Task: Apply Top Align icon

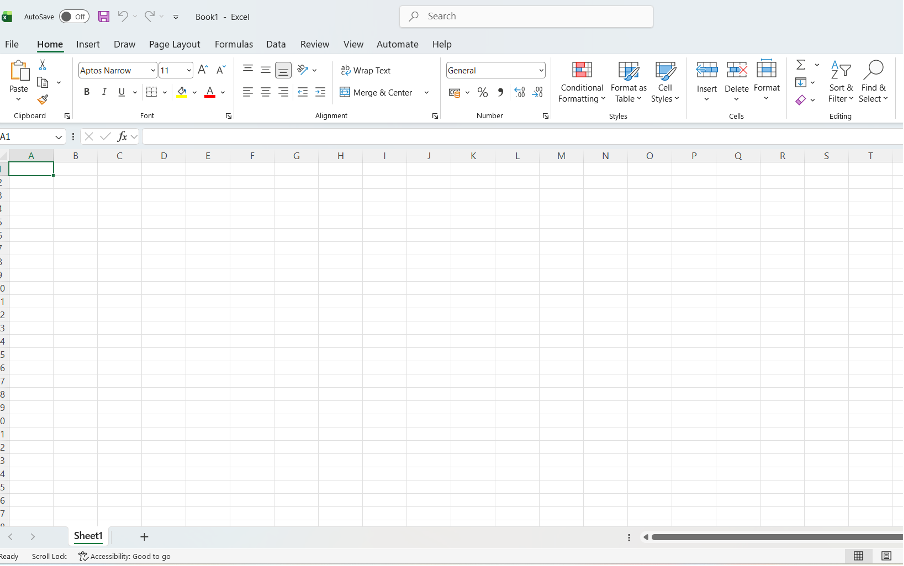Action: click(x=248, y=70)
